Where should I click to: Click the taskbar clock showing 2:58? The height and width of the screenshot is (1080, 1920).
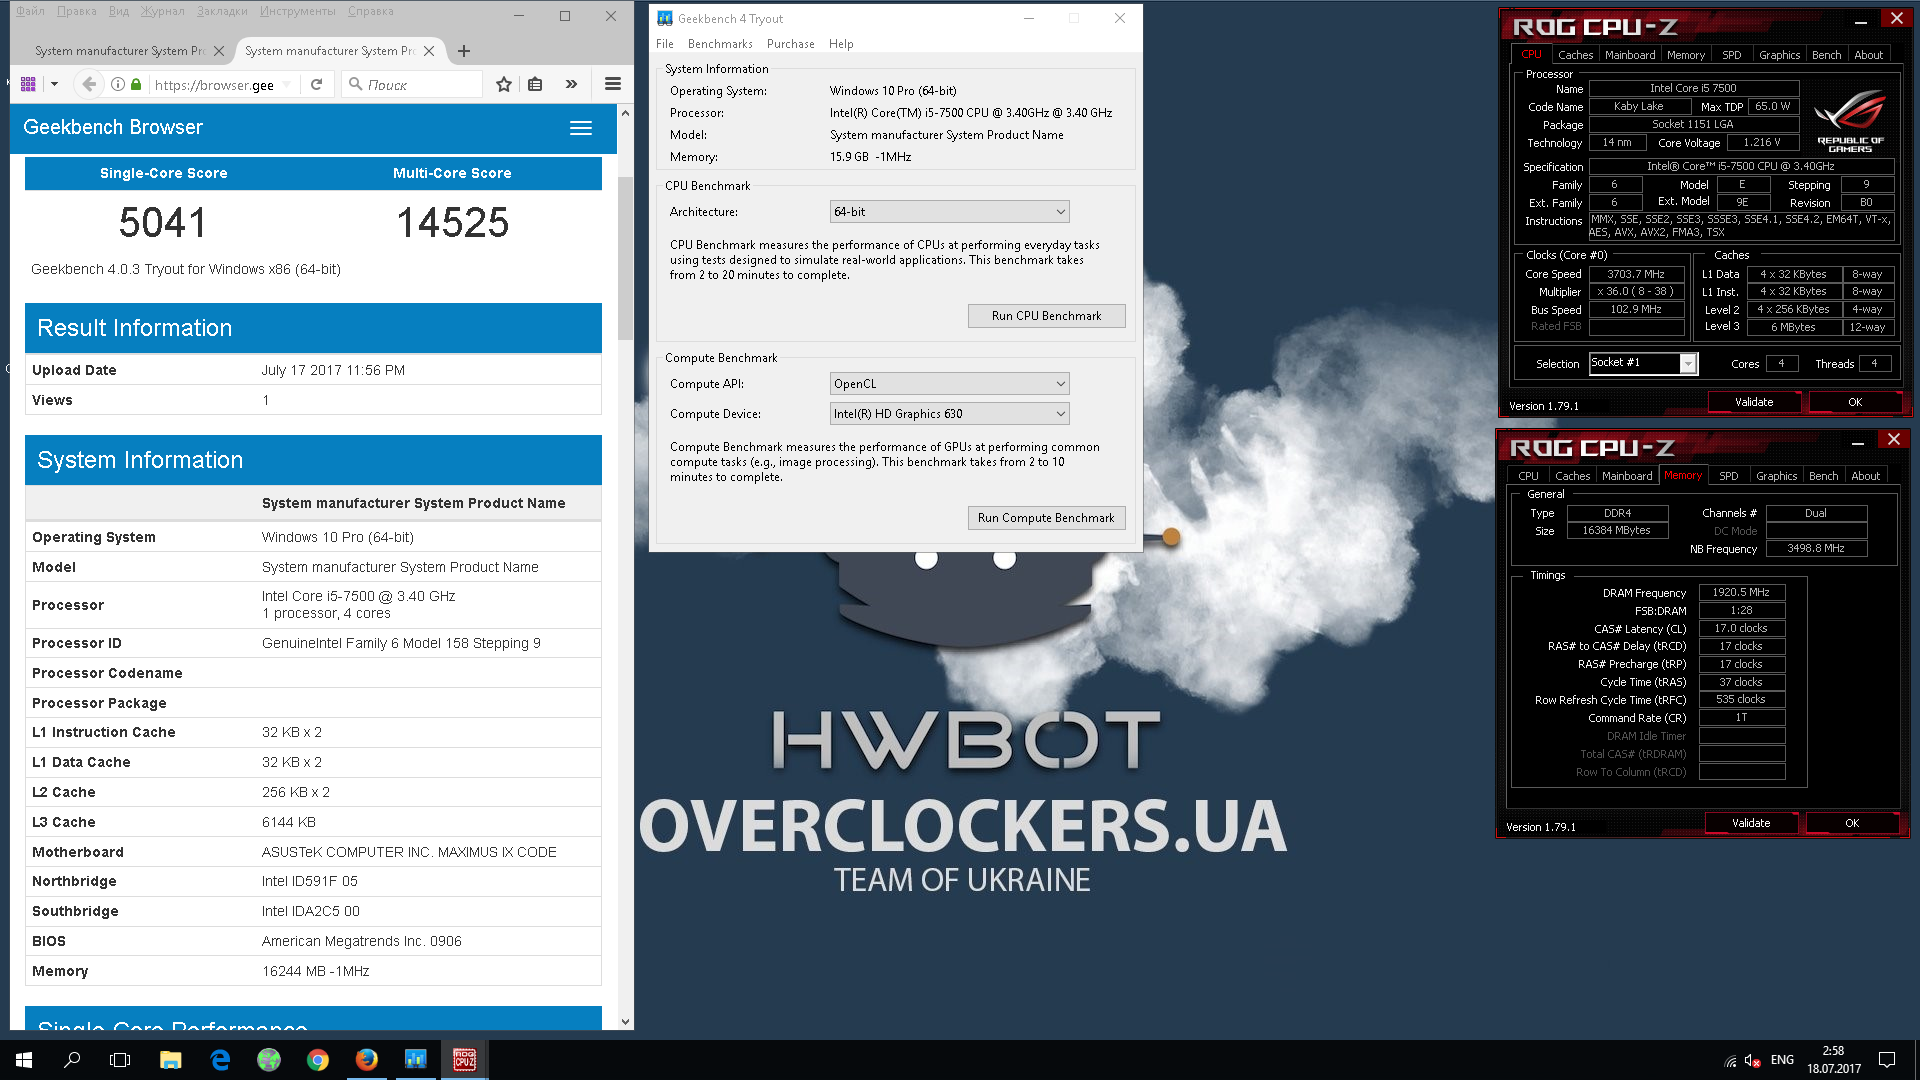click(1833, 1060)
